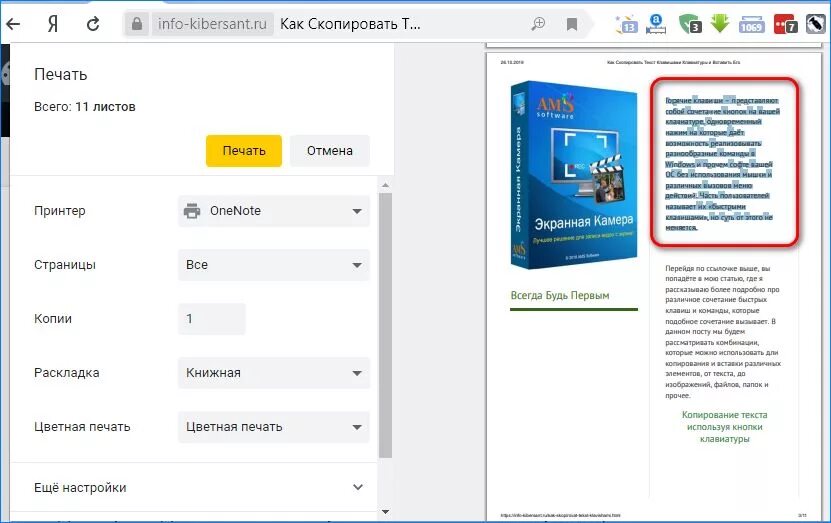Viewport: 831px width, 523px height.
Task: Open the mail extension showing 1069
Action: point(752,24)
